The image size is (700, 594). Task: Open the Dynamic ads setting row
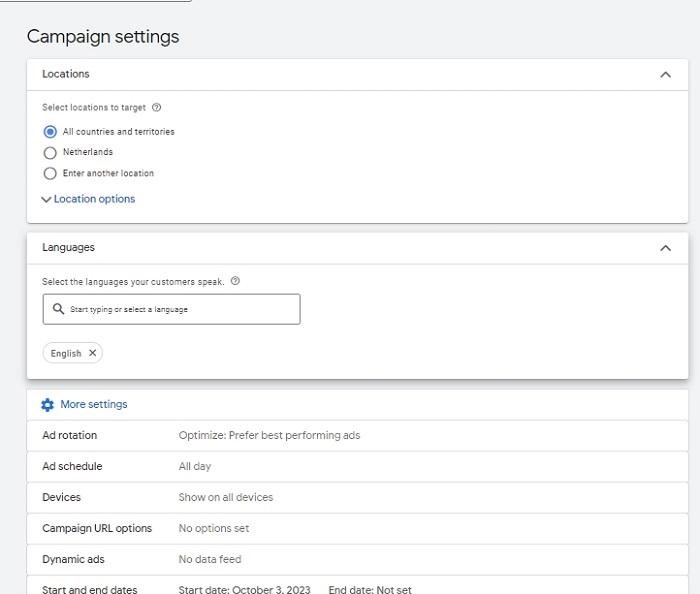tap(357, 560)
